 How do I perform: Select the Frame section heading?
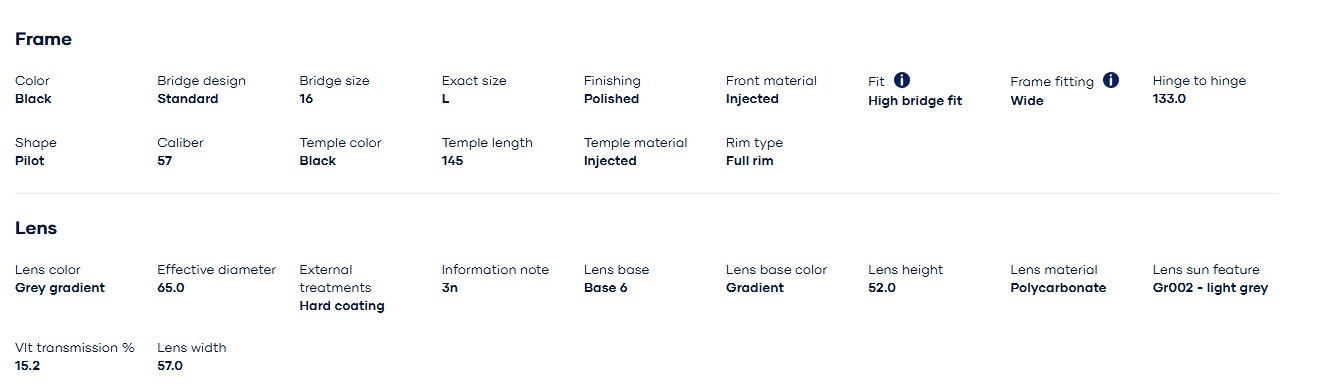click(43, 39)
